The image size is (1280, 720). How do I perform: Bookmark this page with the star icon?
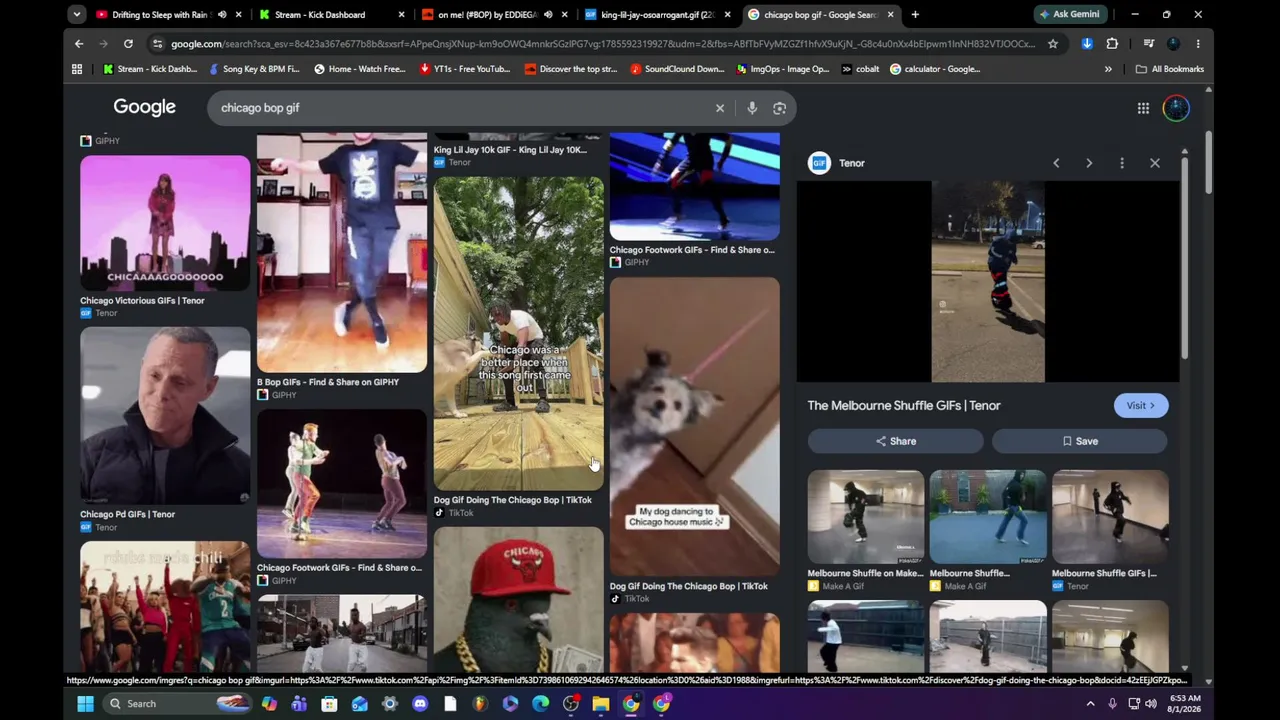pyautogui.click(x=1053, y=44)
